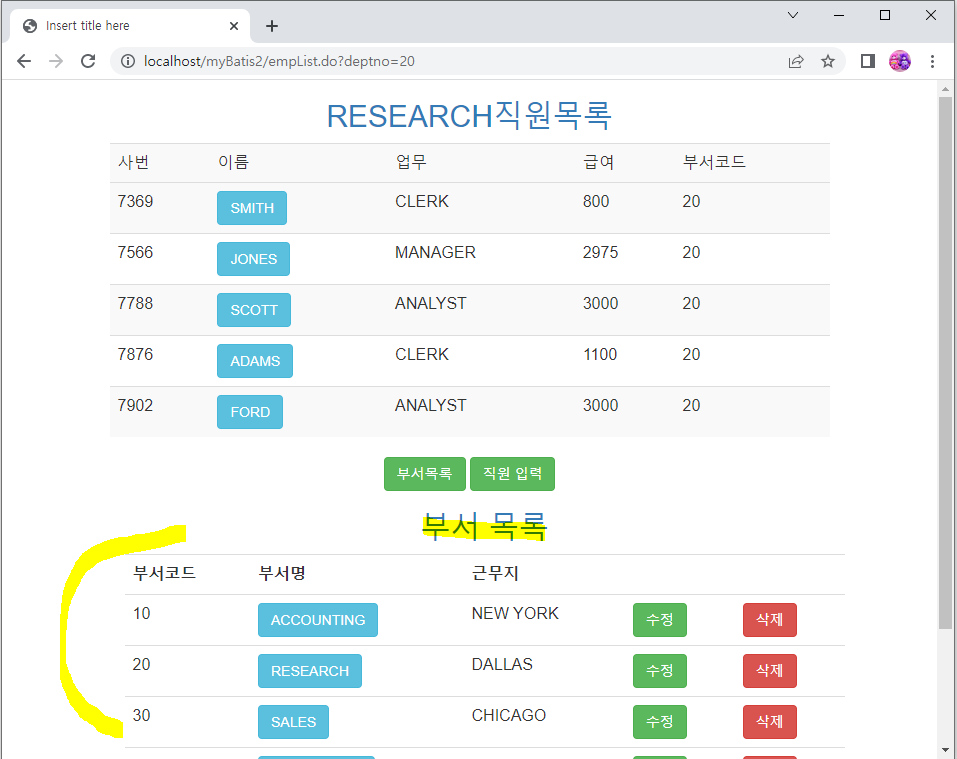Viewport: 957px width, 759px height.
Task: Click the 직원 입력 button
Action: (513, 474)
